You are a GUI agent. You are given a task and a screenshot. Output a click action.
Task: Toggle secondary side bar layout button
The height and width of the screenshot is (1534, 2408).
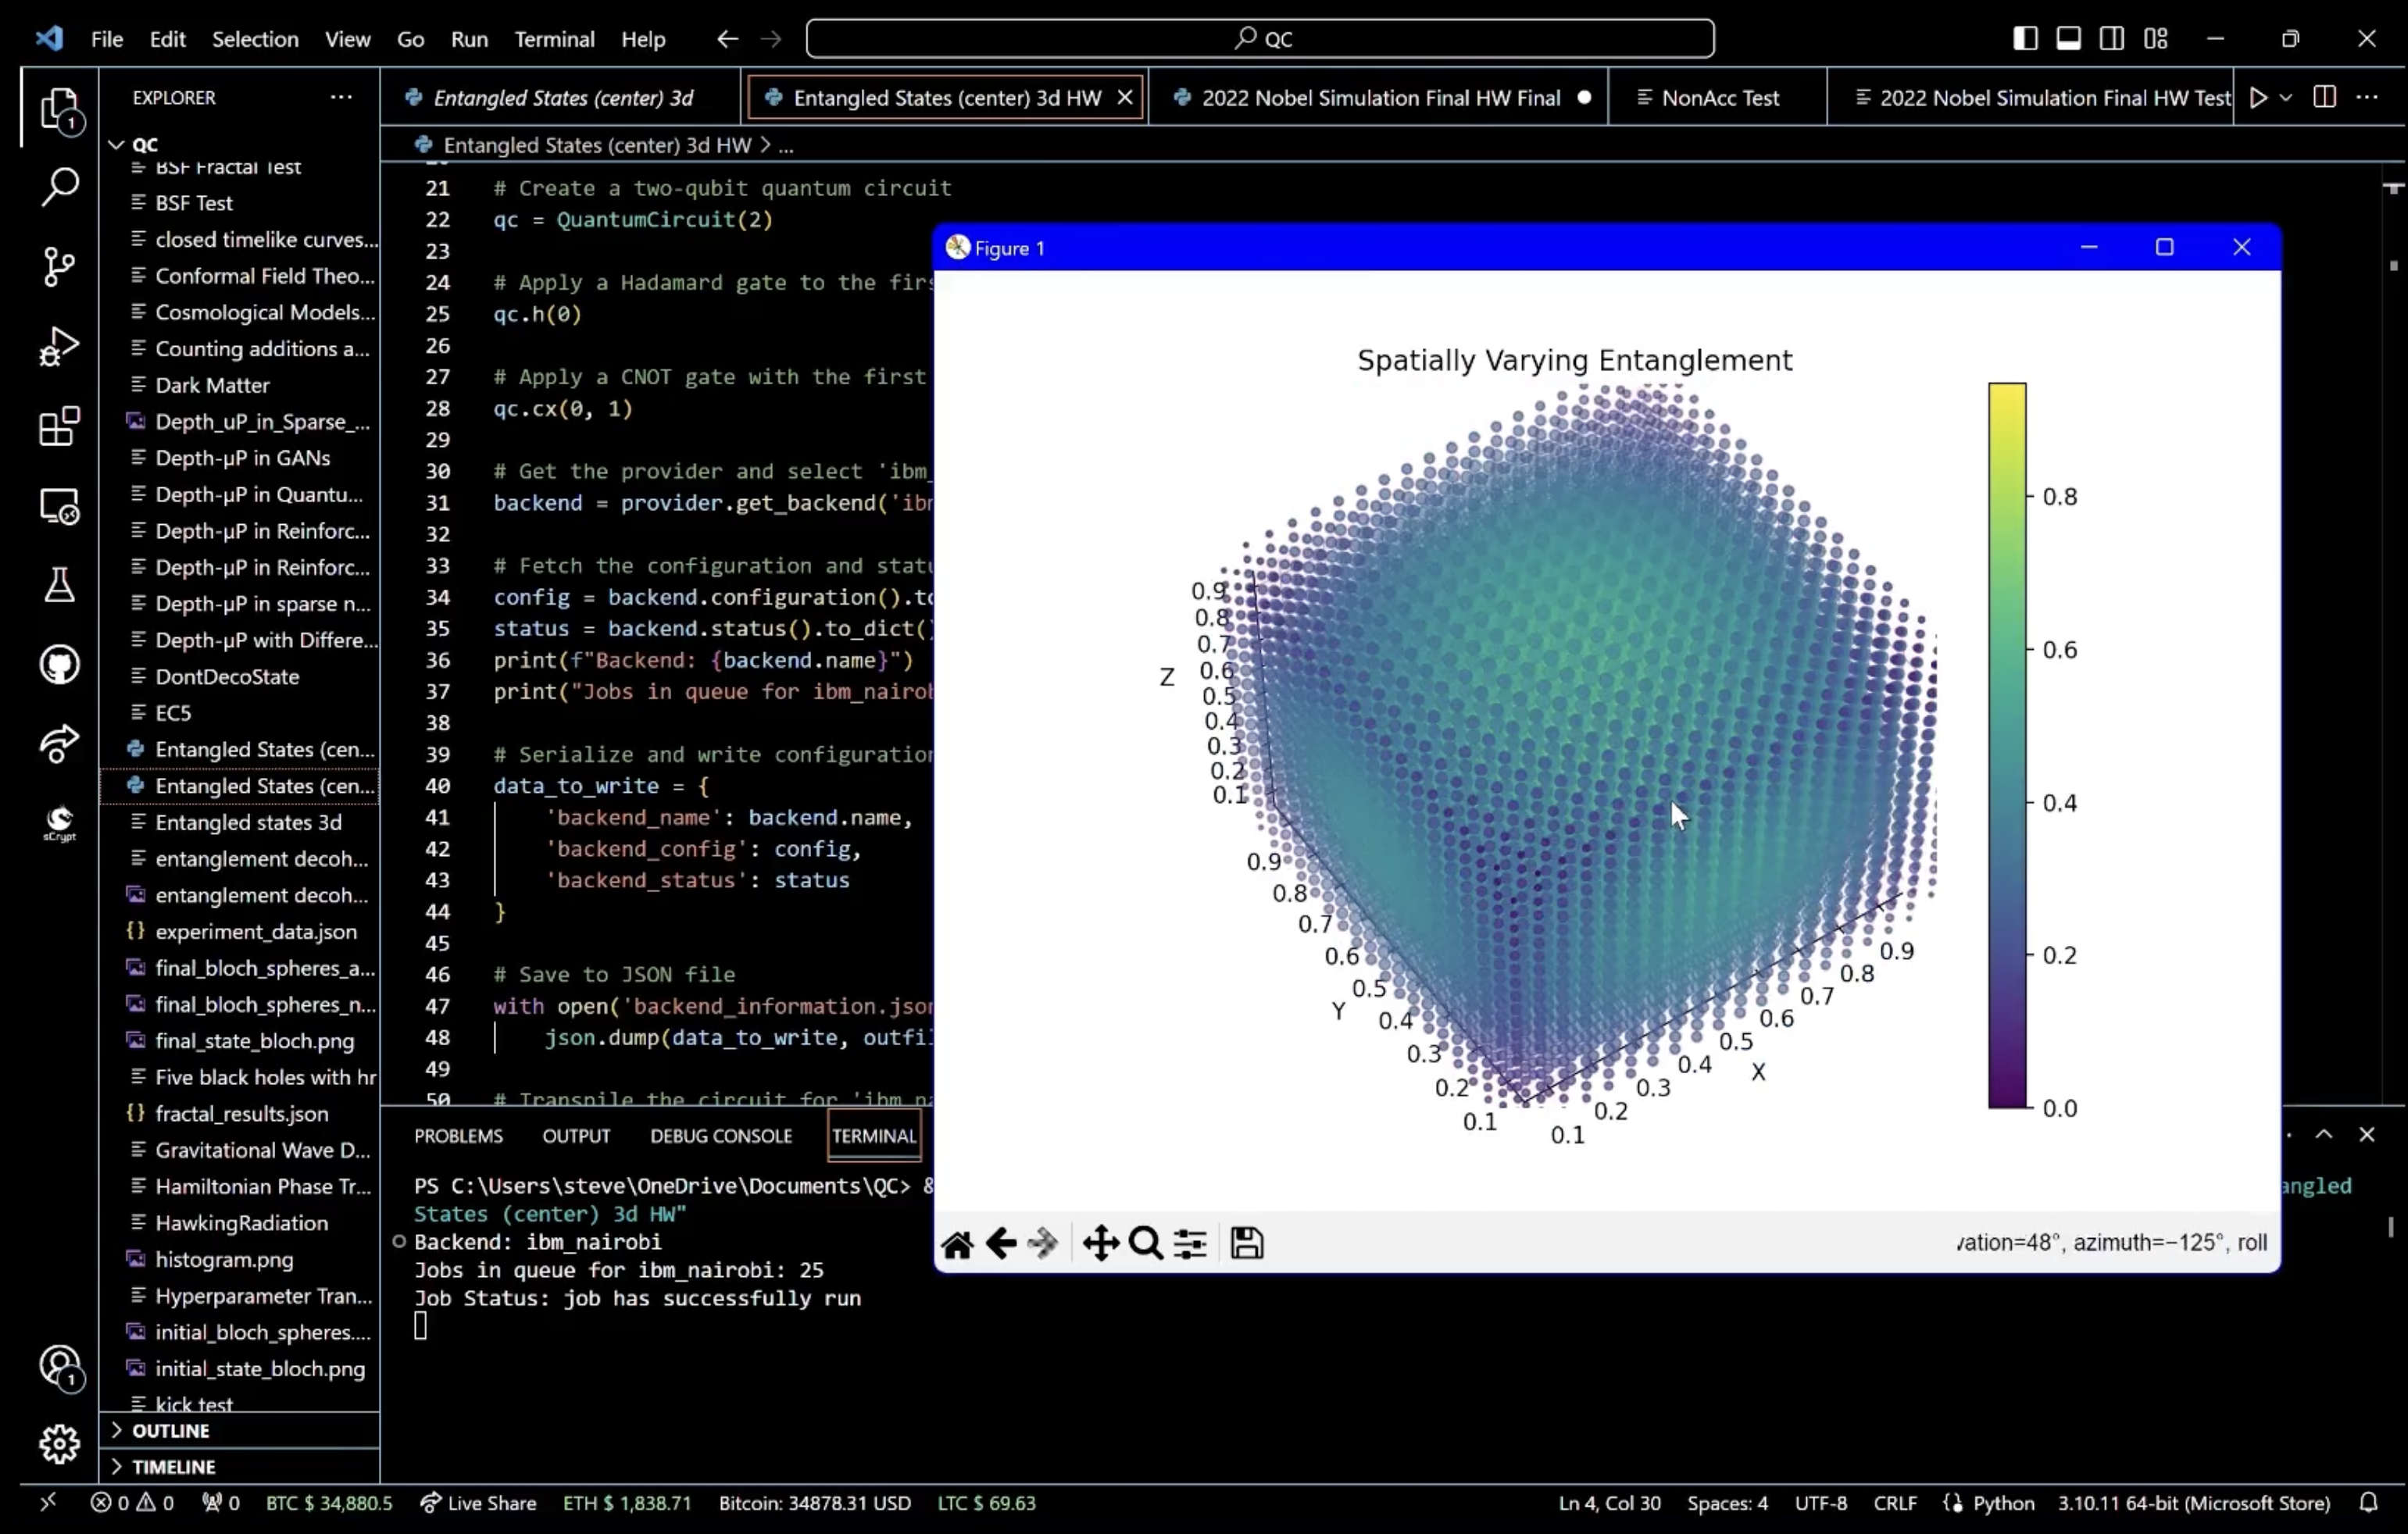[2112, 38]
